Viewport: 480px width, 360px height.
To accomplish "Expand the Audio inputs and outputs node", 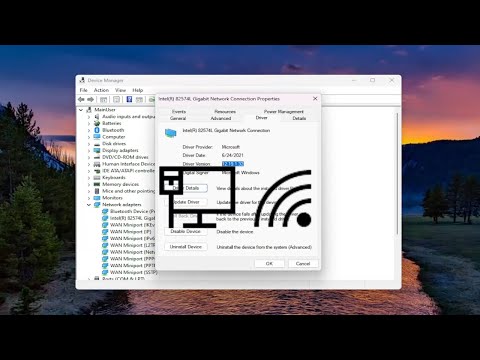I will [x=89, y=117].
